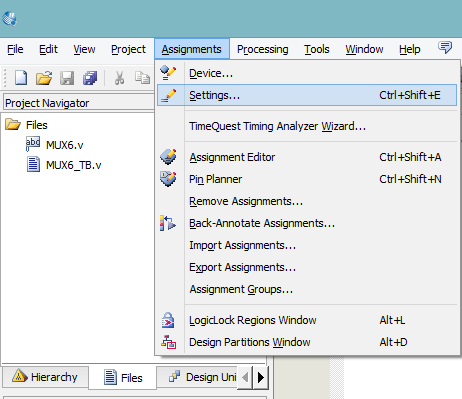Image resolution: width=462 pixels, height=399 pixels.
Task: Select Export Assignments... entry
Action: (307, 267)
